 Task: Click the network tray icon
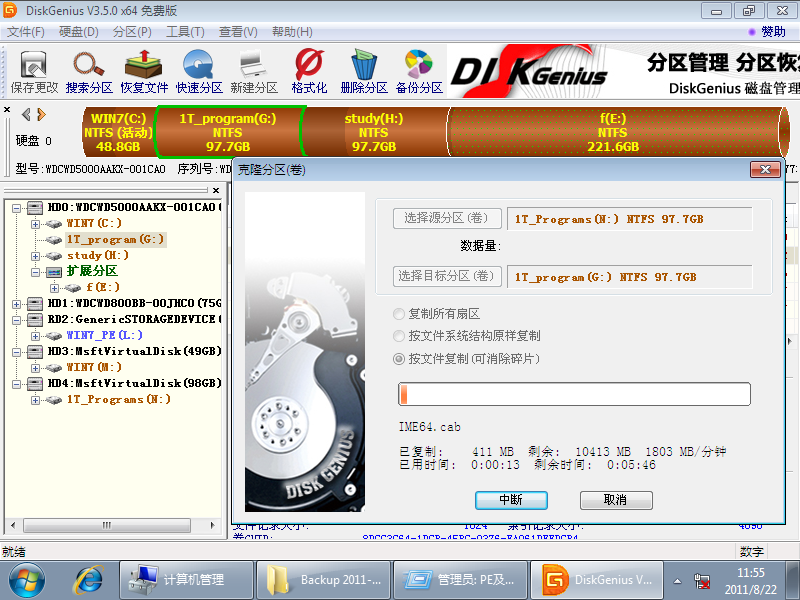[703, 581]
